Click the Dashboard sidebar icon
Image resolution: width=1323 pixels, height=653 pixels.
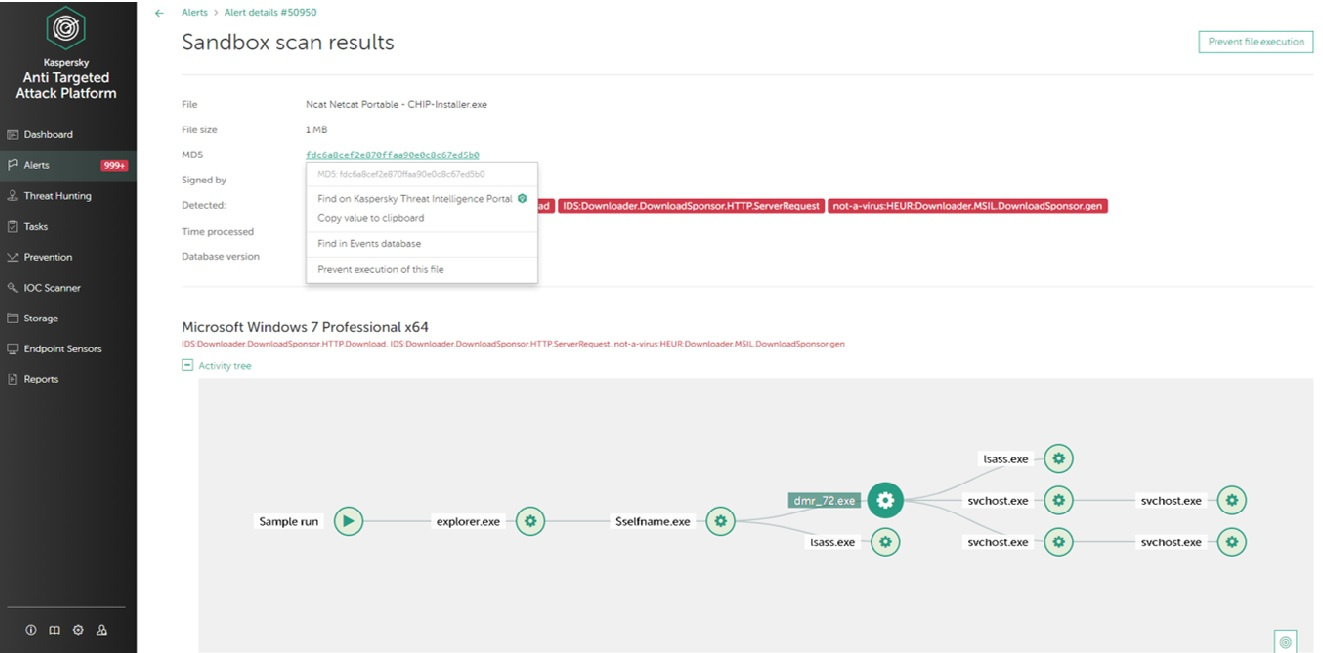(13, 134)
